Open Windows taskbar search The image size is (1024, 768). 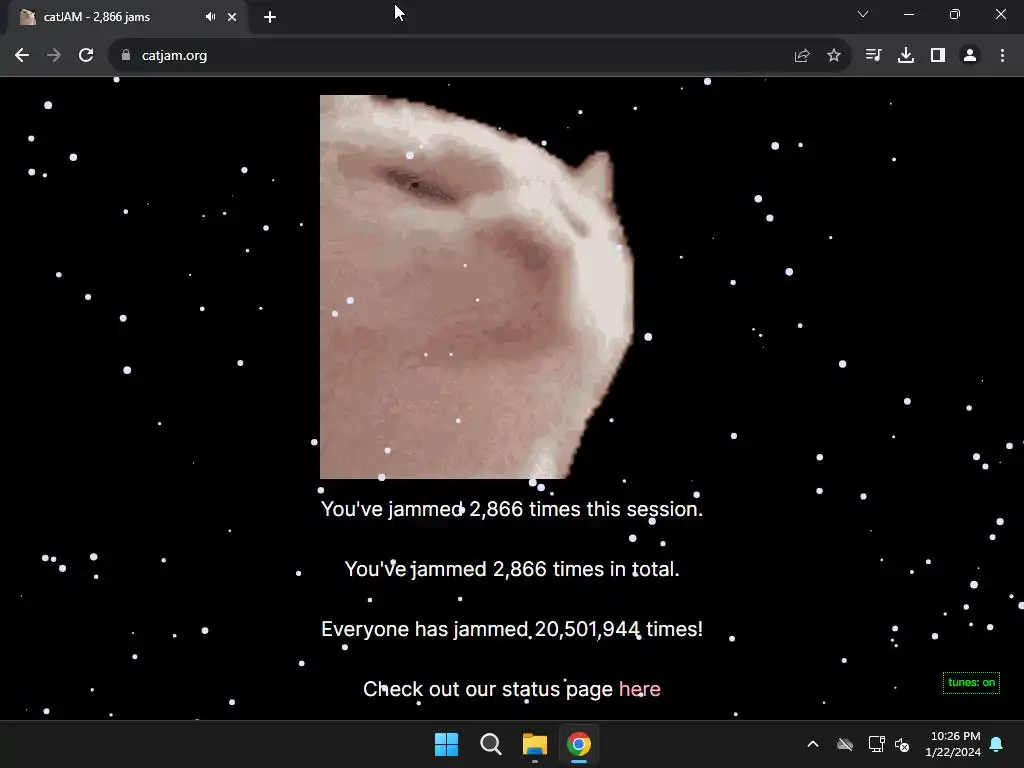490,744
